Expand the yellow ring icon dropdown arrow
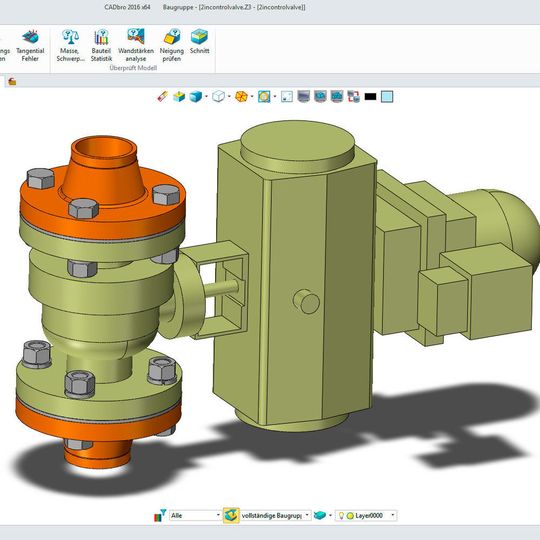The height and width of the screenshot is (540, 540). (274, 96)
